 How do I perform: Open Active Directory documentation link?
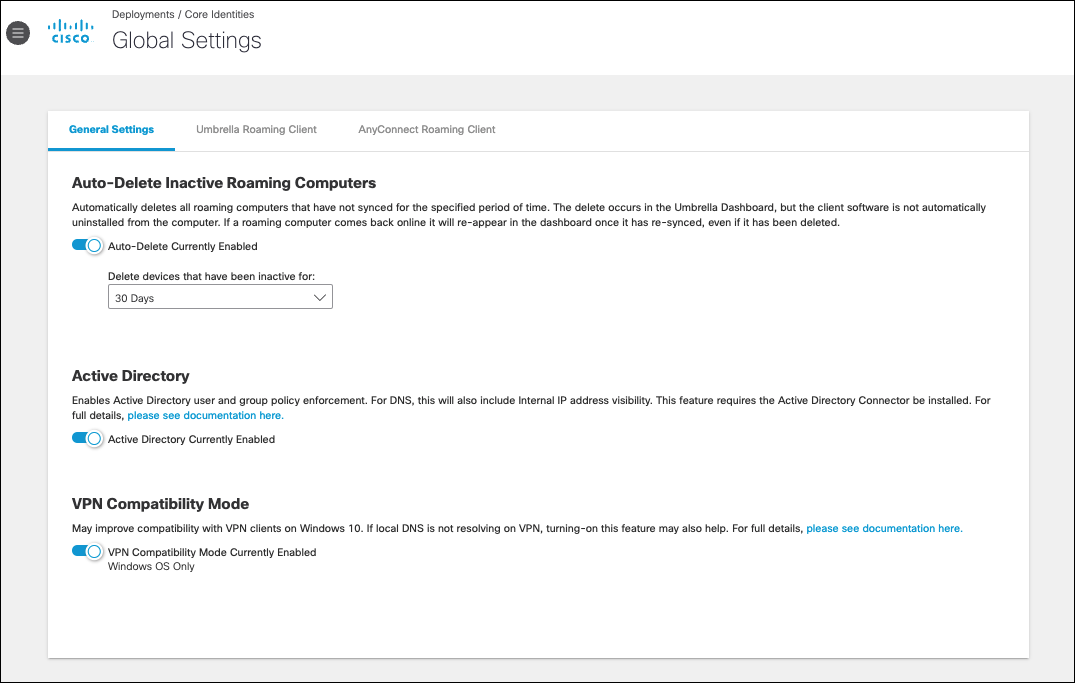(206, 416)
